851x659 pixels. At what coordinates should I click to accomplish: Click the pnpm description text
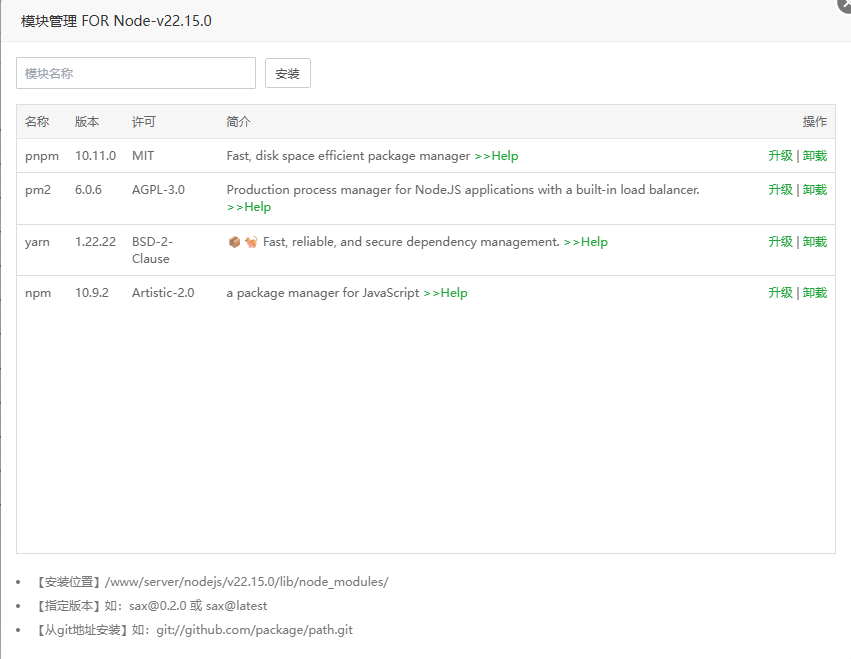tap(348, 156)
